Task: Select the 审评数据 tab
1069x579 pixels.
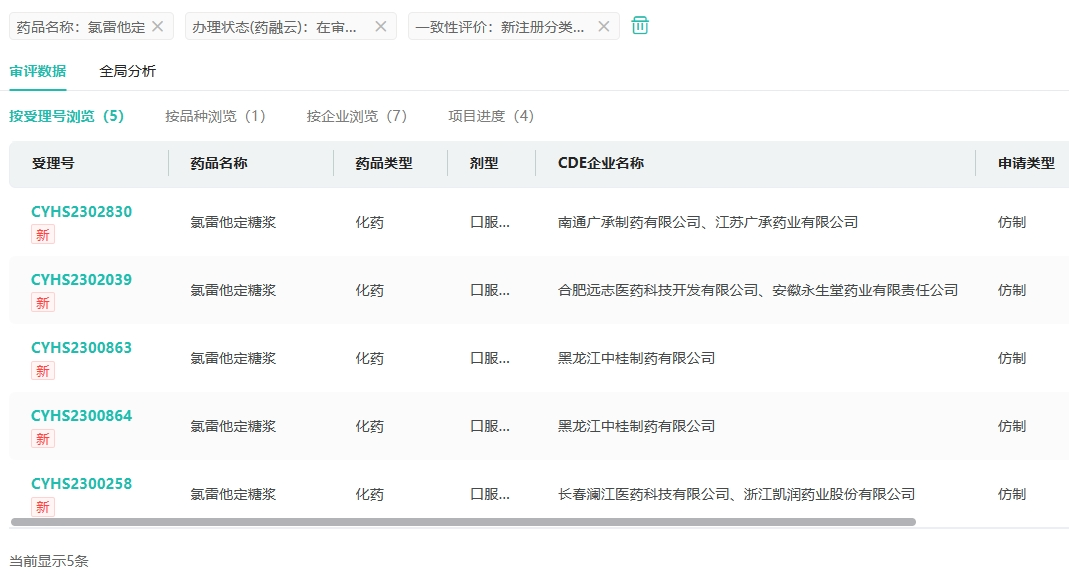Action: click(x=38, y=71)
